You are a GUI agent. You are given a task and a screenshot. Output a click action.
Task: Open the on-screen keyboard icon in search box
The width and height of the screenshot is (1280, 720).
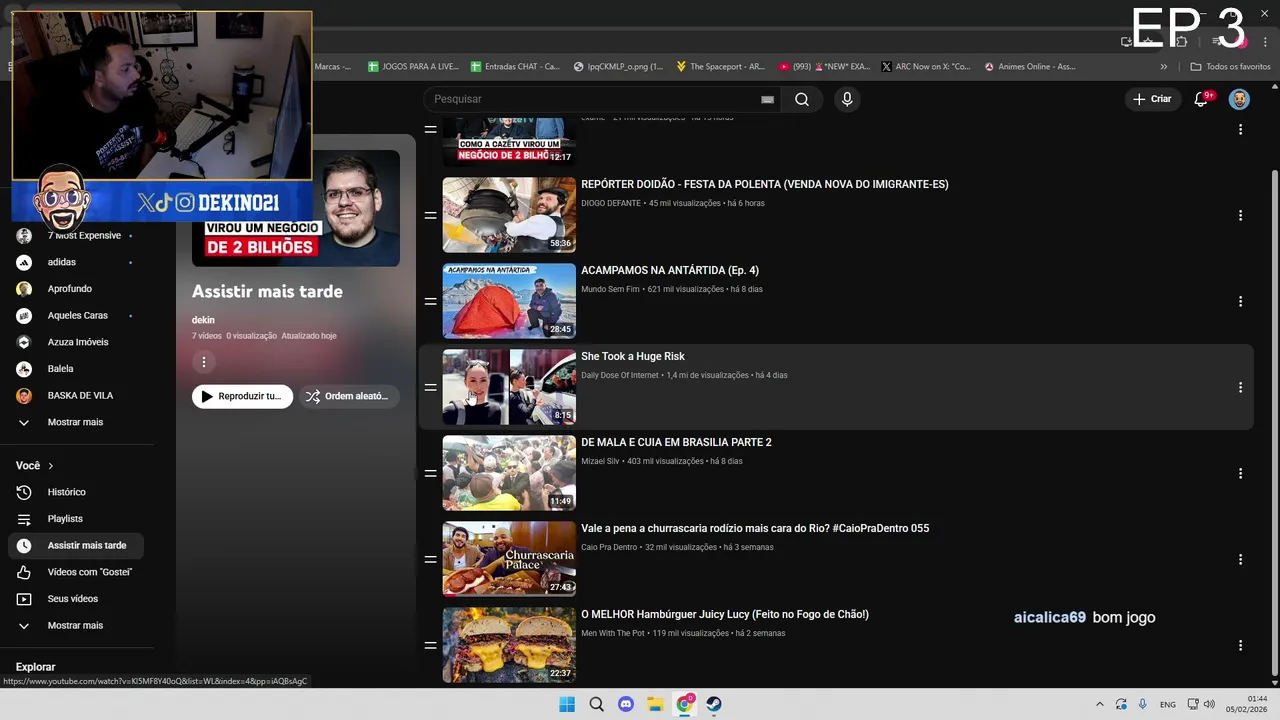767,99
